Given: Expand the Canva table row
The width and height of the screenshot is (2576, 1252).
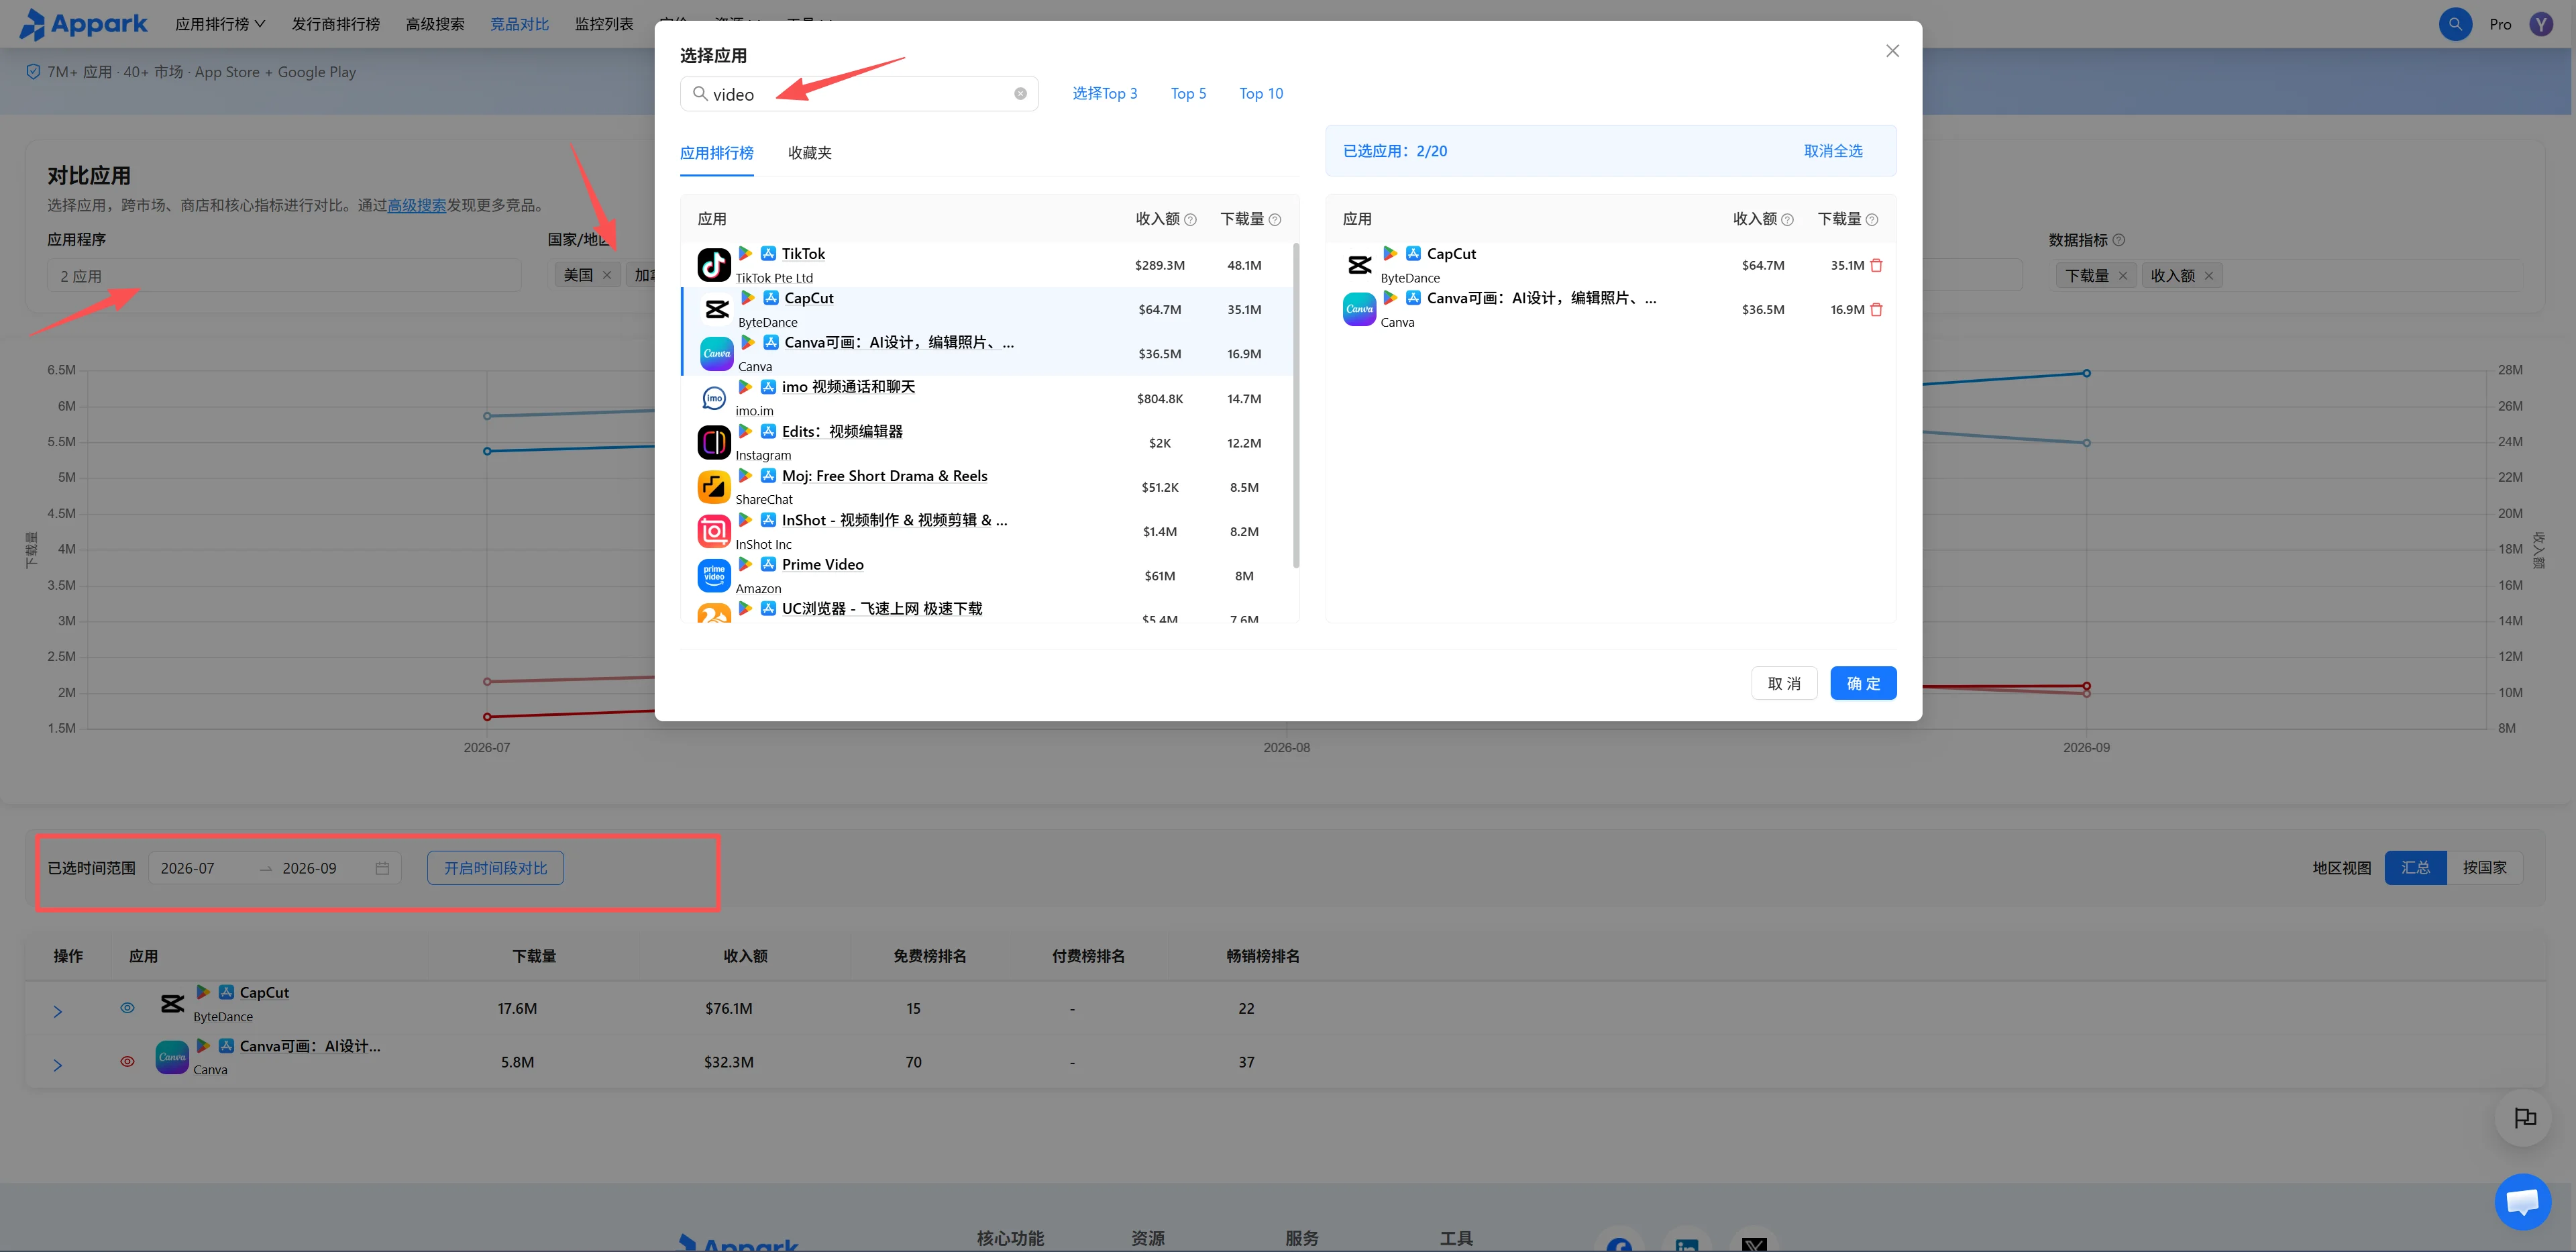Looking at the screenshot, I should pos(57,1066).
